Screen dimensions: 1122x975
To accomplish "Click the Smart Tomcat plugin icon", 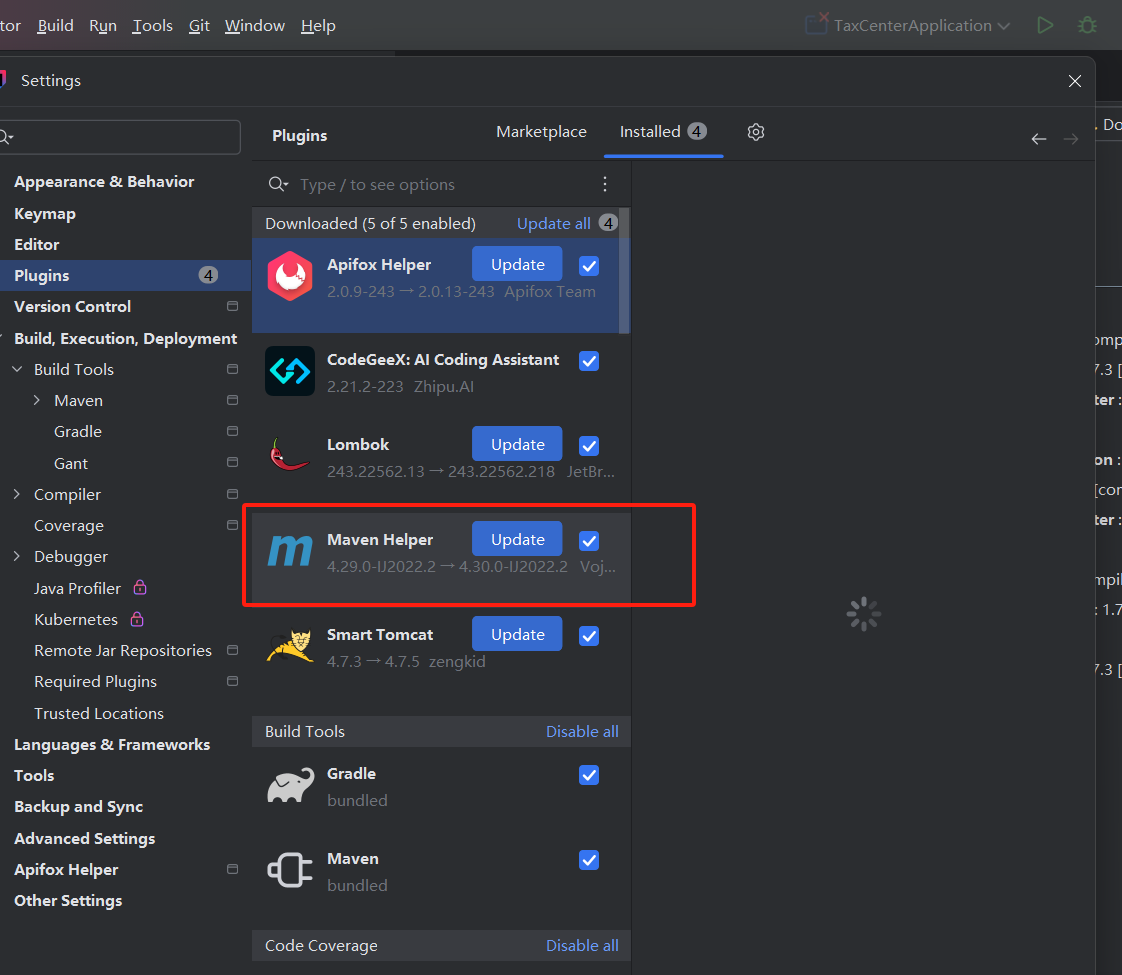I will [290, 646].
